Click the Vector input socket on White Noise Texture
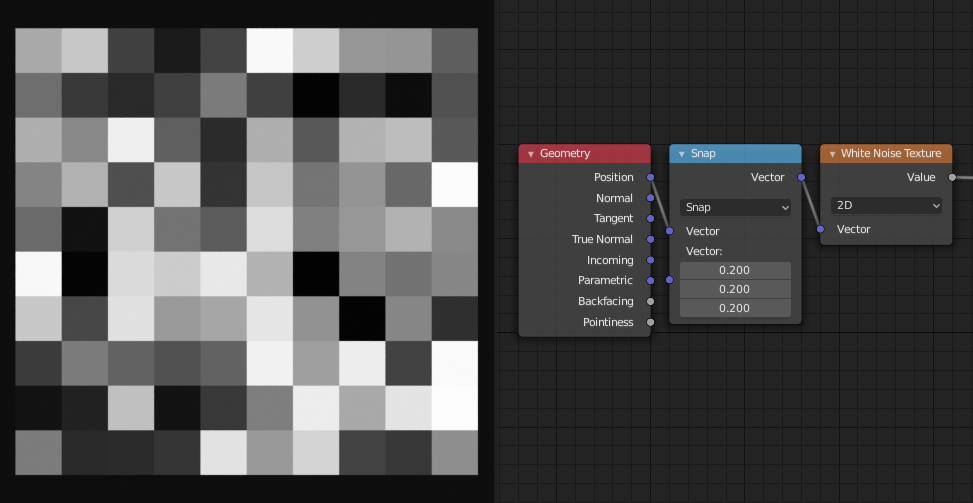 820,229
